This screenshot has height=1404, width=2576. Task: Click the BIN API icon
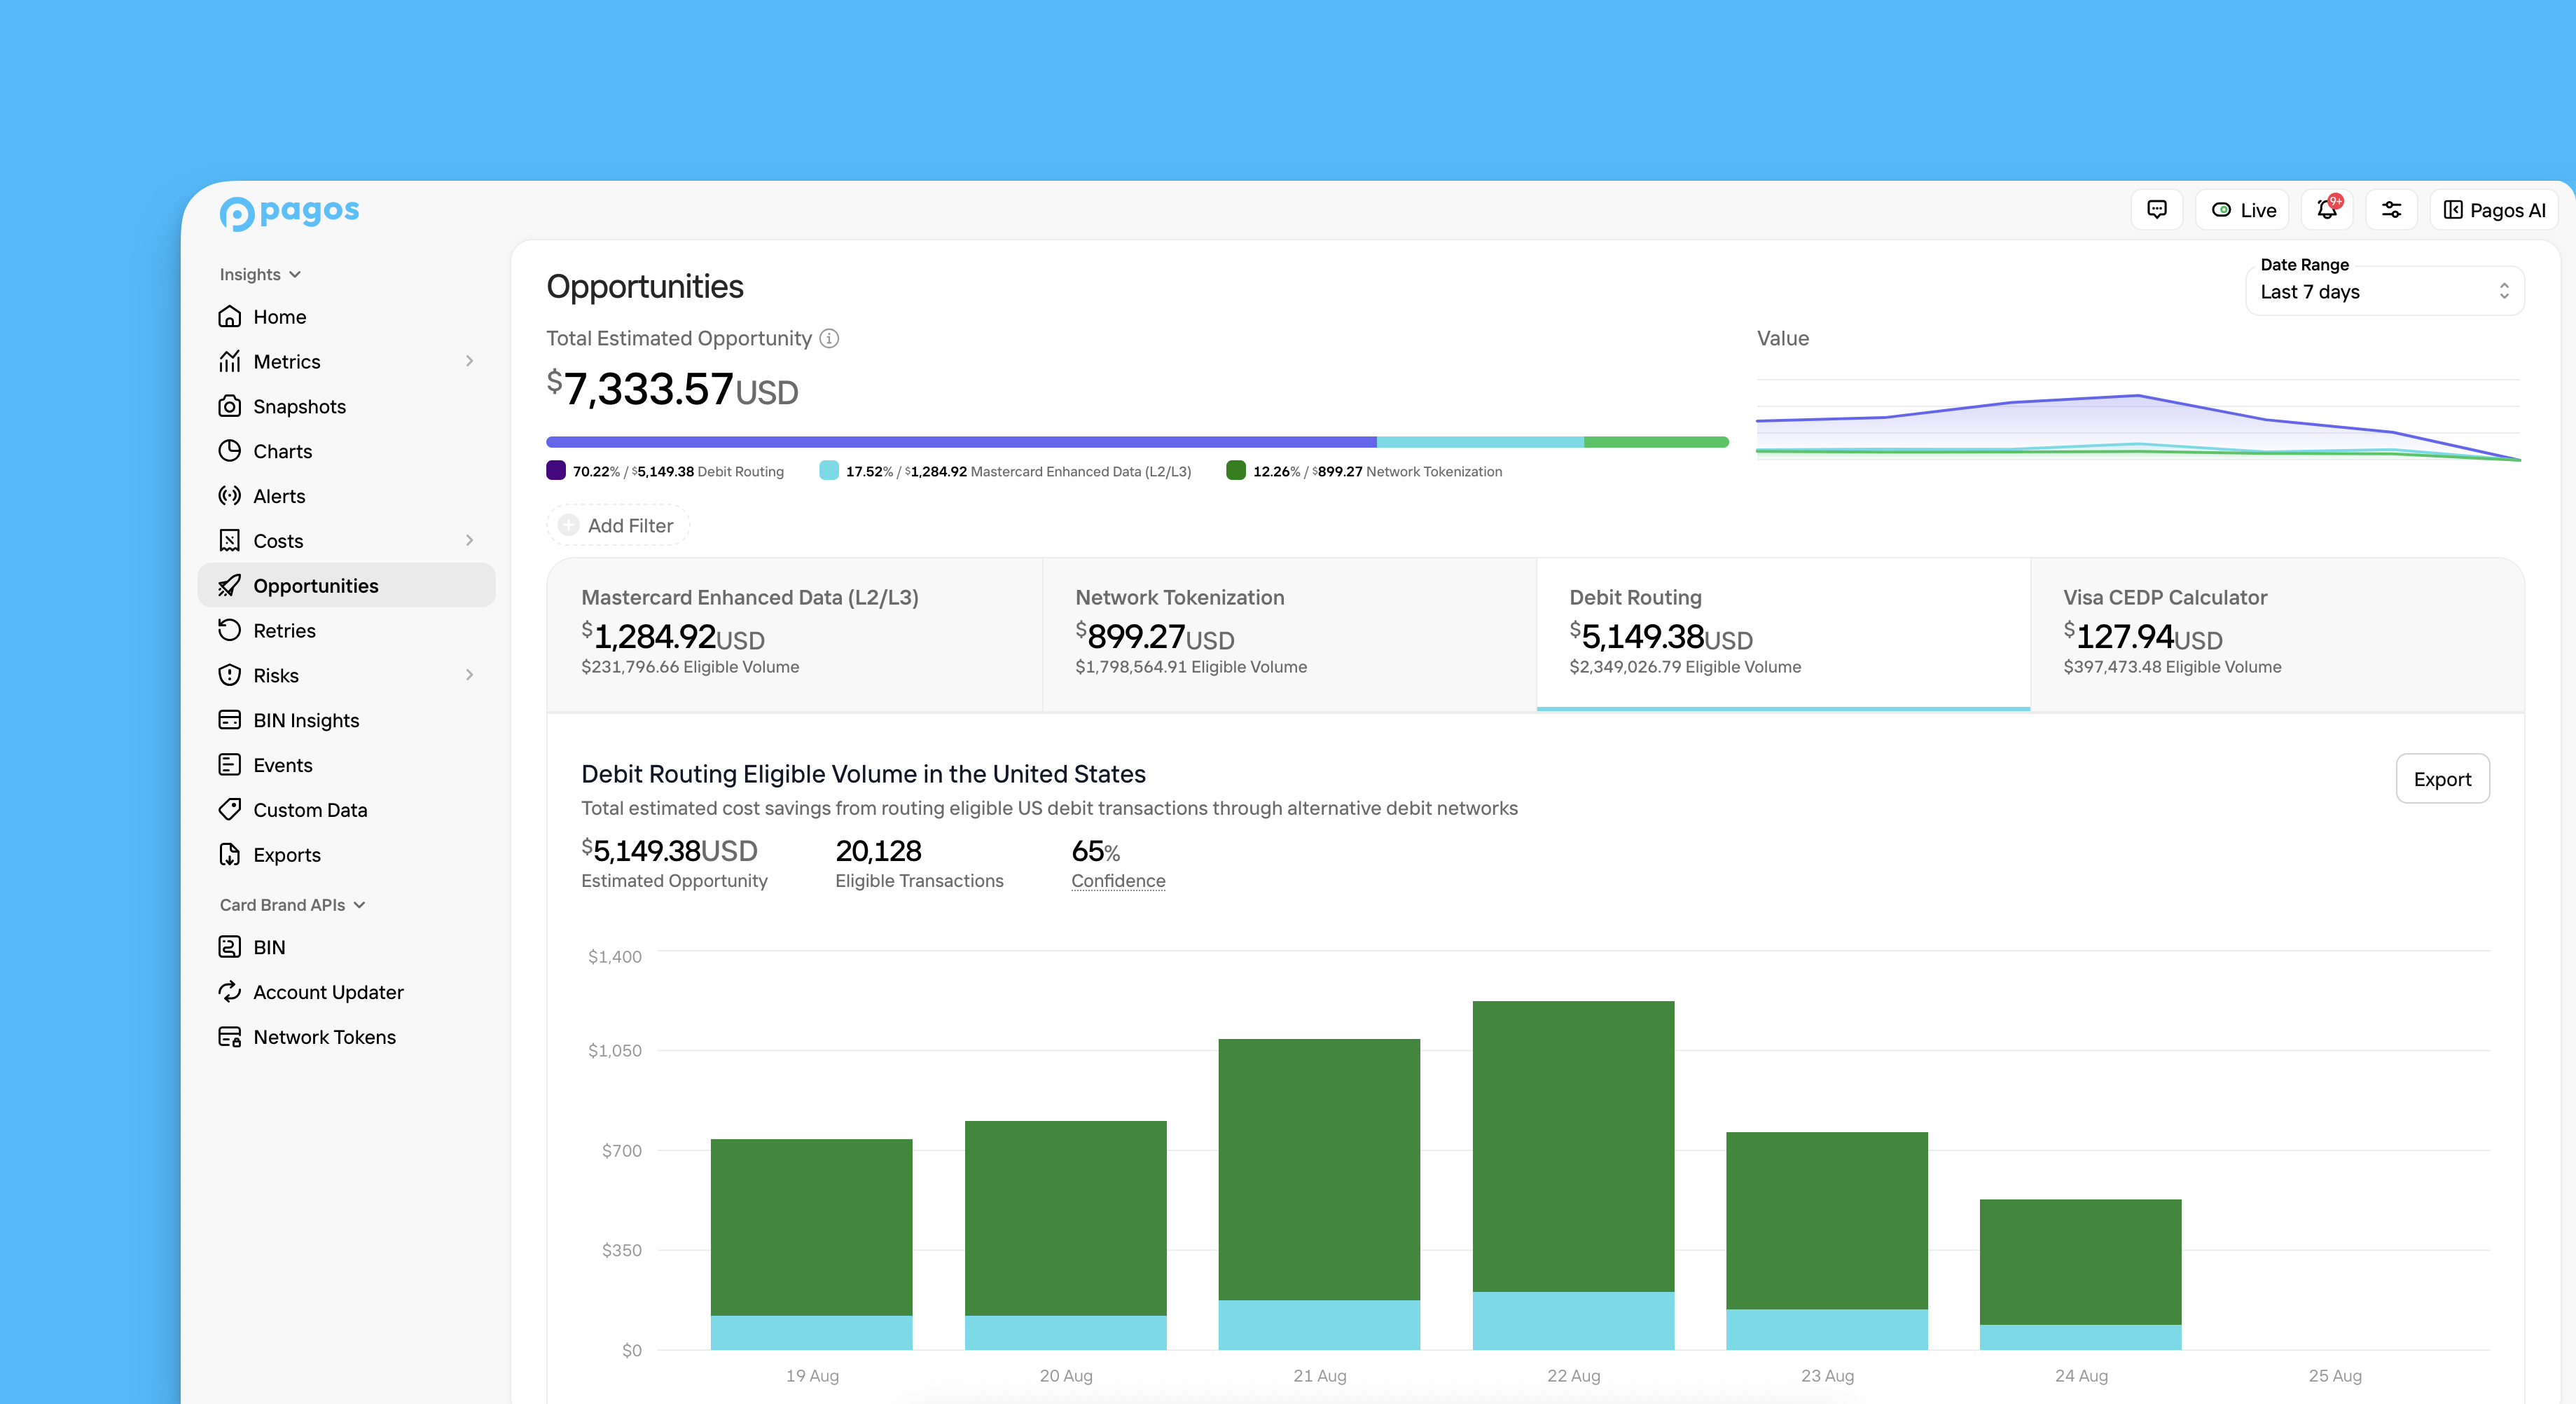[x=230, y=947]
